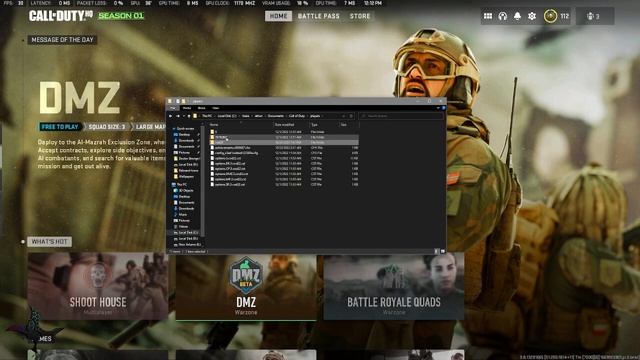Open the View ribbon tab in Explorer
The image size is (640, 360).
coord(216,108)
